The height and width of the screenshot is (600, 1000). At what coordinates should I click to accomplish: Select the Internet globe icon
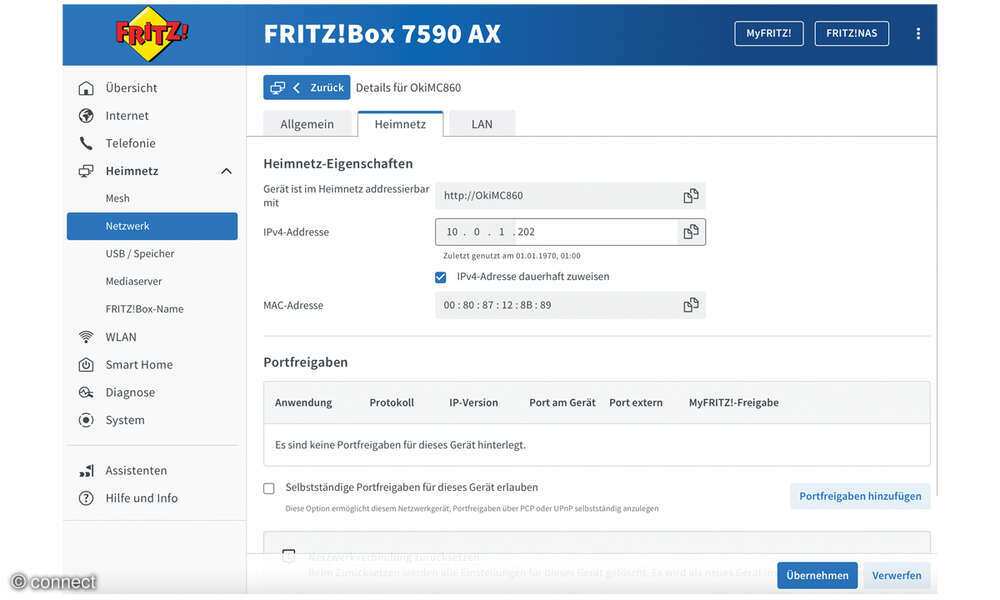pos(85,115)
